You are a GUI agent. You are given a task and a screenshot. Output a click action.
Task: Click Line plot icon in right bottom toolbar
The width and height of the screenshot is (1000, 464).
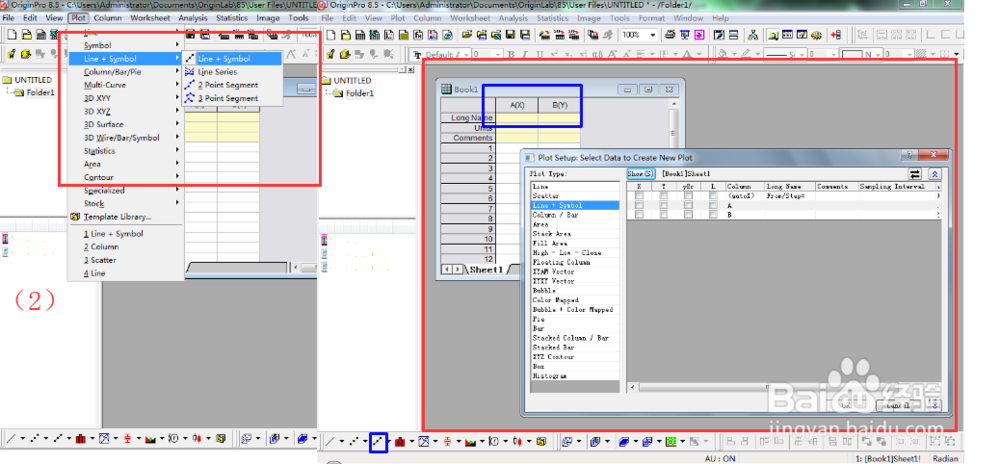click(330, 440)
